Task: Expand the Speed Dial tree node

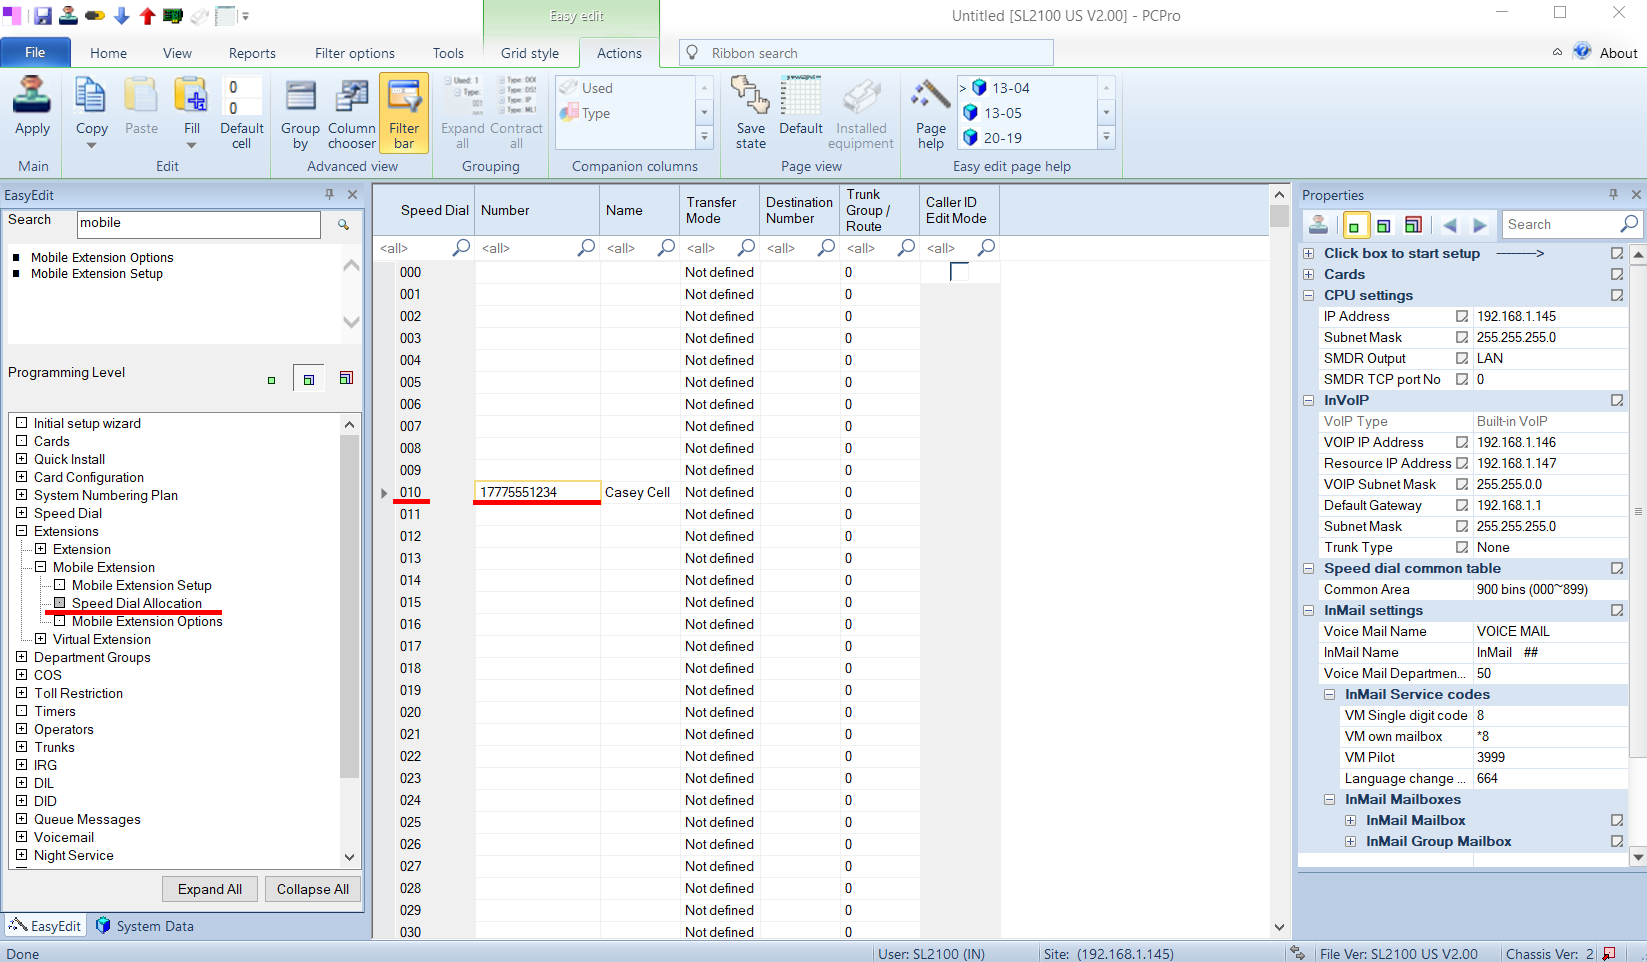Action: pyautogui.click(x=22, y=513)
